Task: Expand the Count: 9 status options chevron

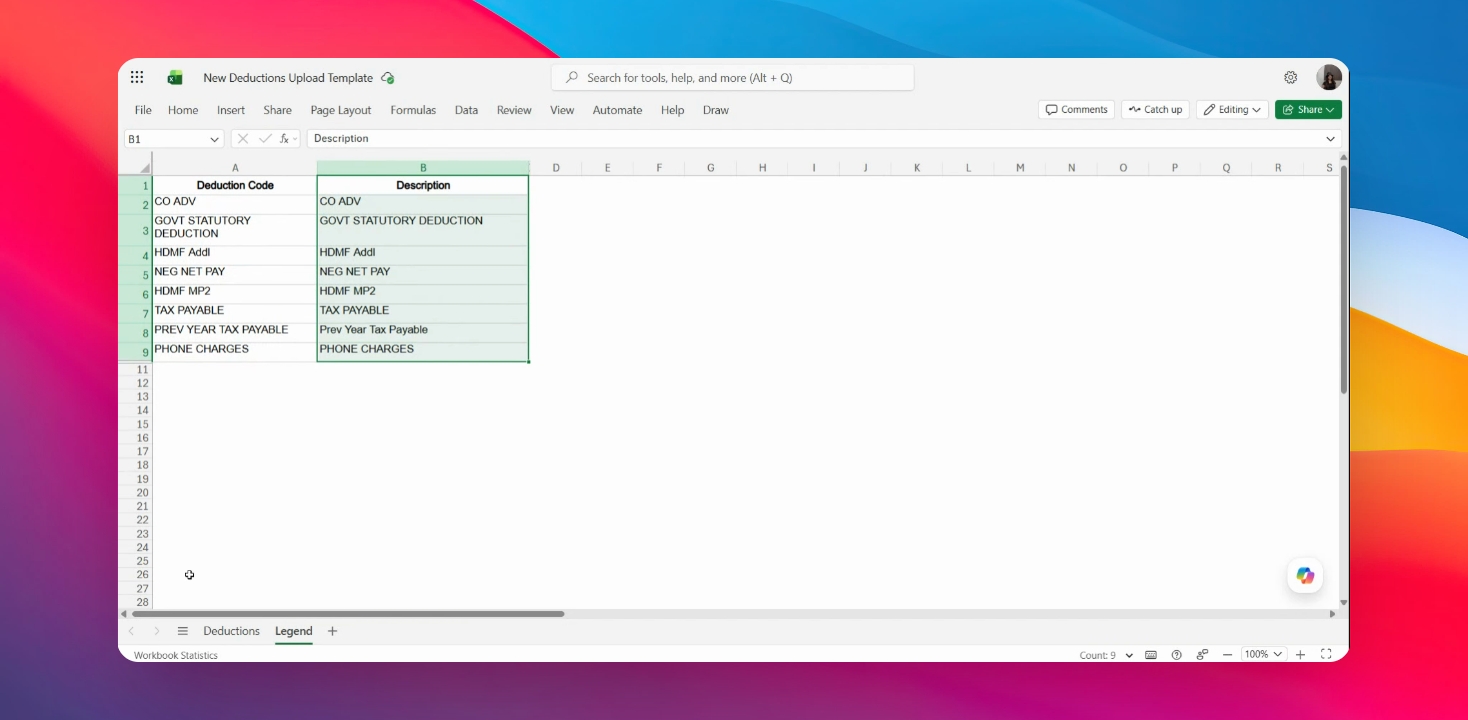Action: click(x=1129, y=656)
